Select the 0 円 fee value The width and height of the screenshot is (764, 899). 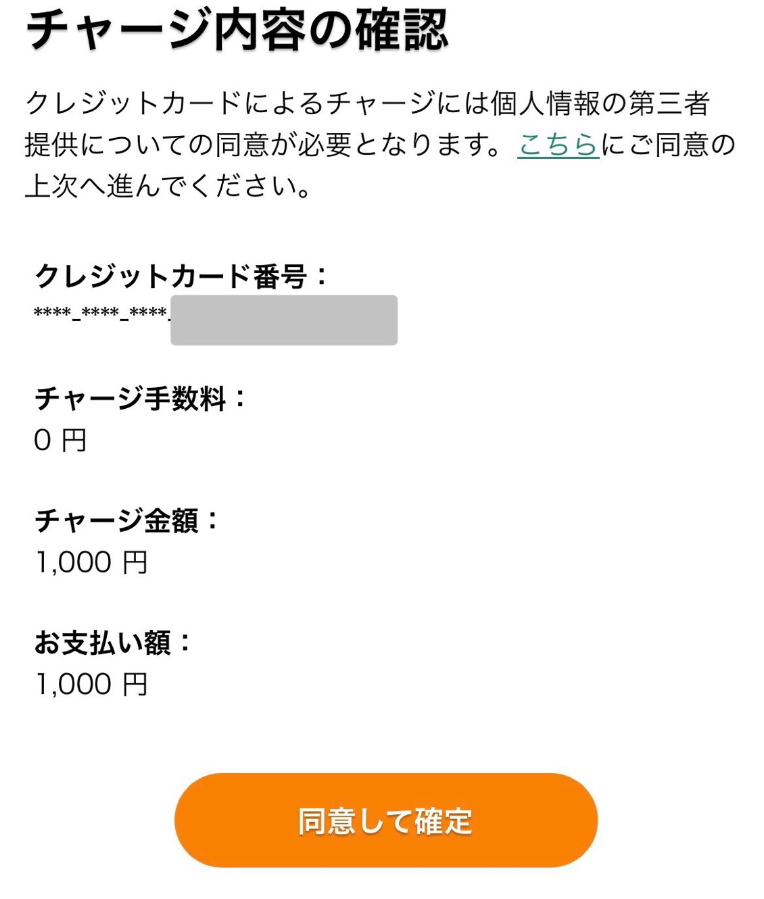click(60, 440)
